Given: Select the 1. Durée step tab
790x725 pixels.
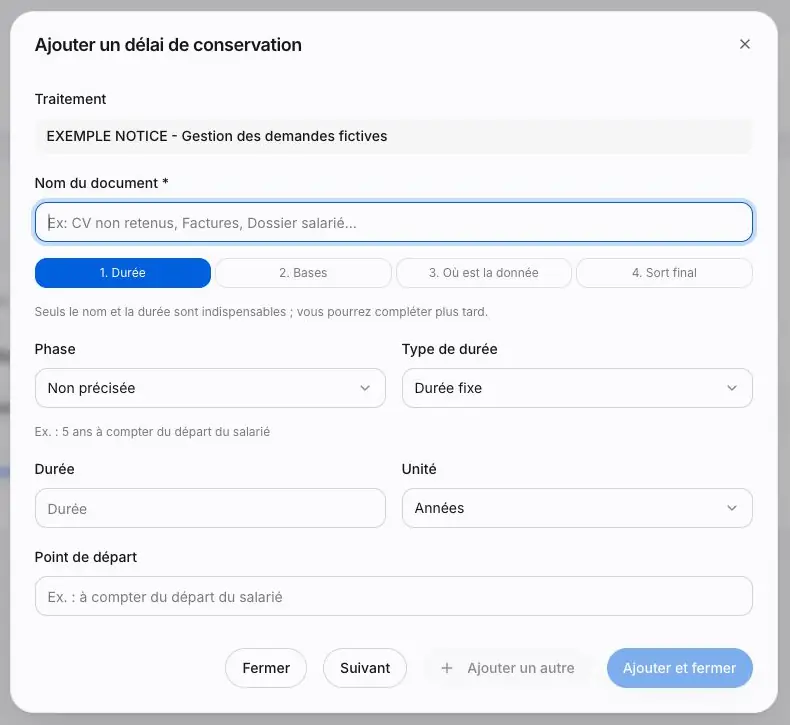Looking at the screenshot, I should (x=122, y=273).
